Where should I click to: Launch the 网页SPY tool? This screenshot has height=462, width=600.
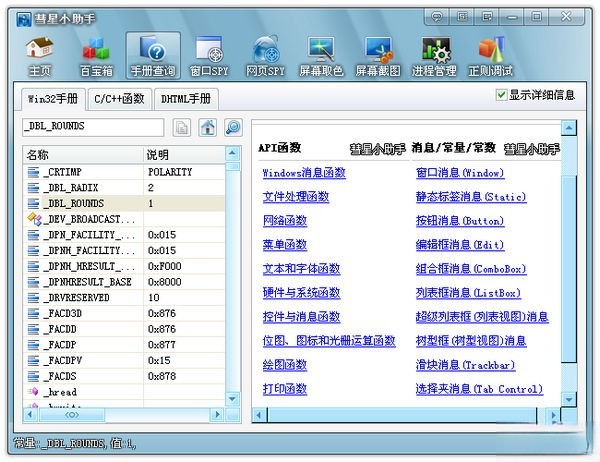coord(266,56)
